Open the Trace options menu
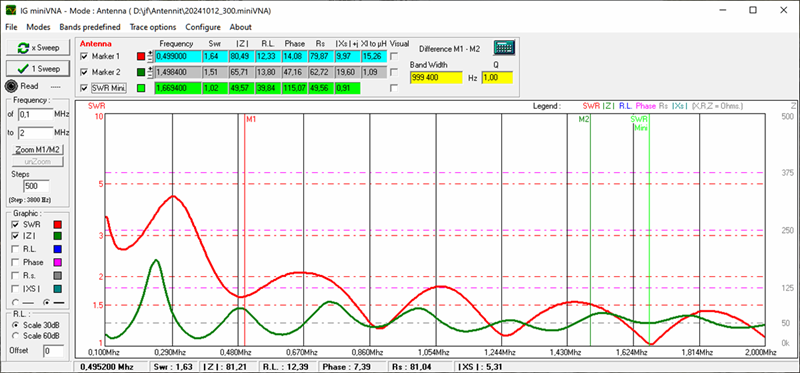This screenshot has width=800, height=373. coord(153,27)
